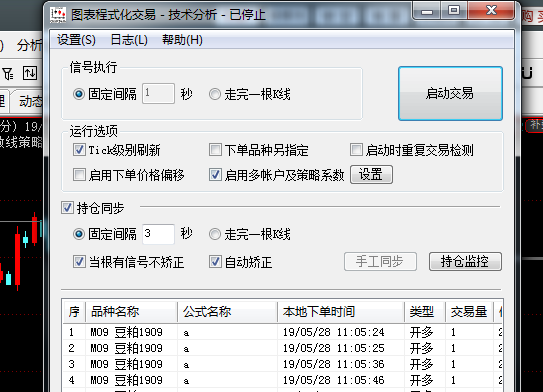This screenshot has height=392, width=543.
Task: Click the filter icon in background toolbar
Action: [x=8, y=73]
